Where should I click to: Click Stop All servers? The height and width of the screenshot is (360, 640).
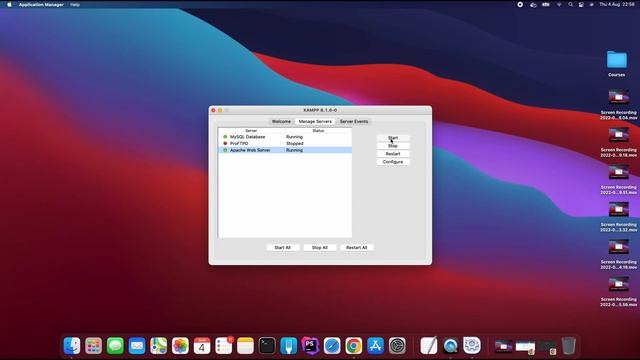(320, 247)
